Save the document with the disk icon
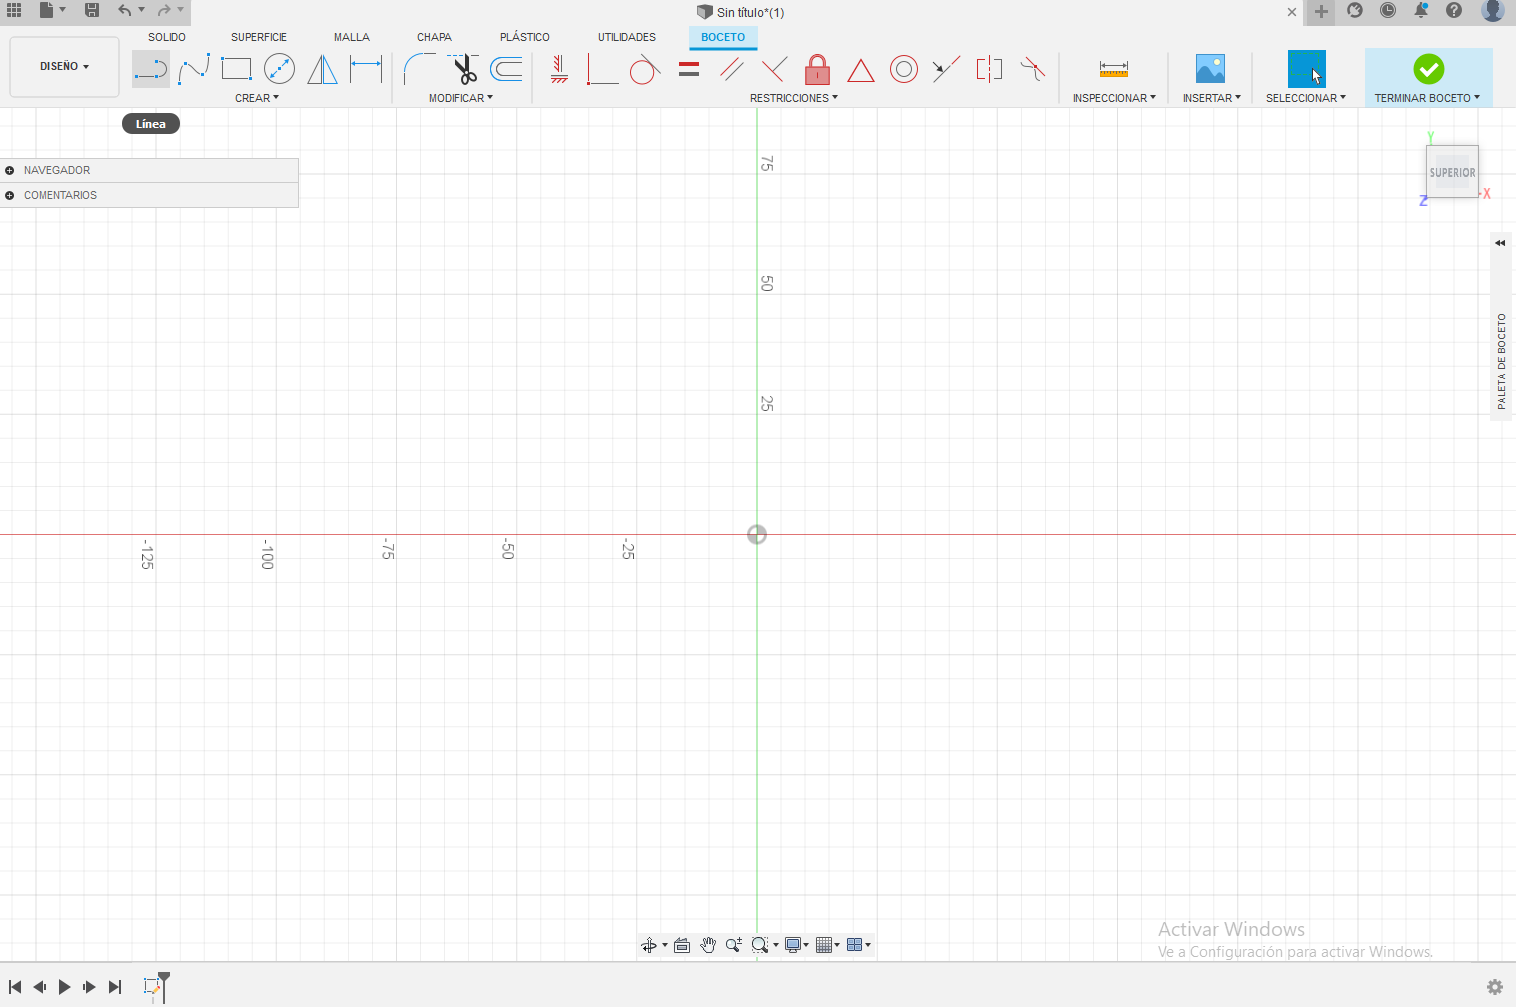 [92, 10]
